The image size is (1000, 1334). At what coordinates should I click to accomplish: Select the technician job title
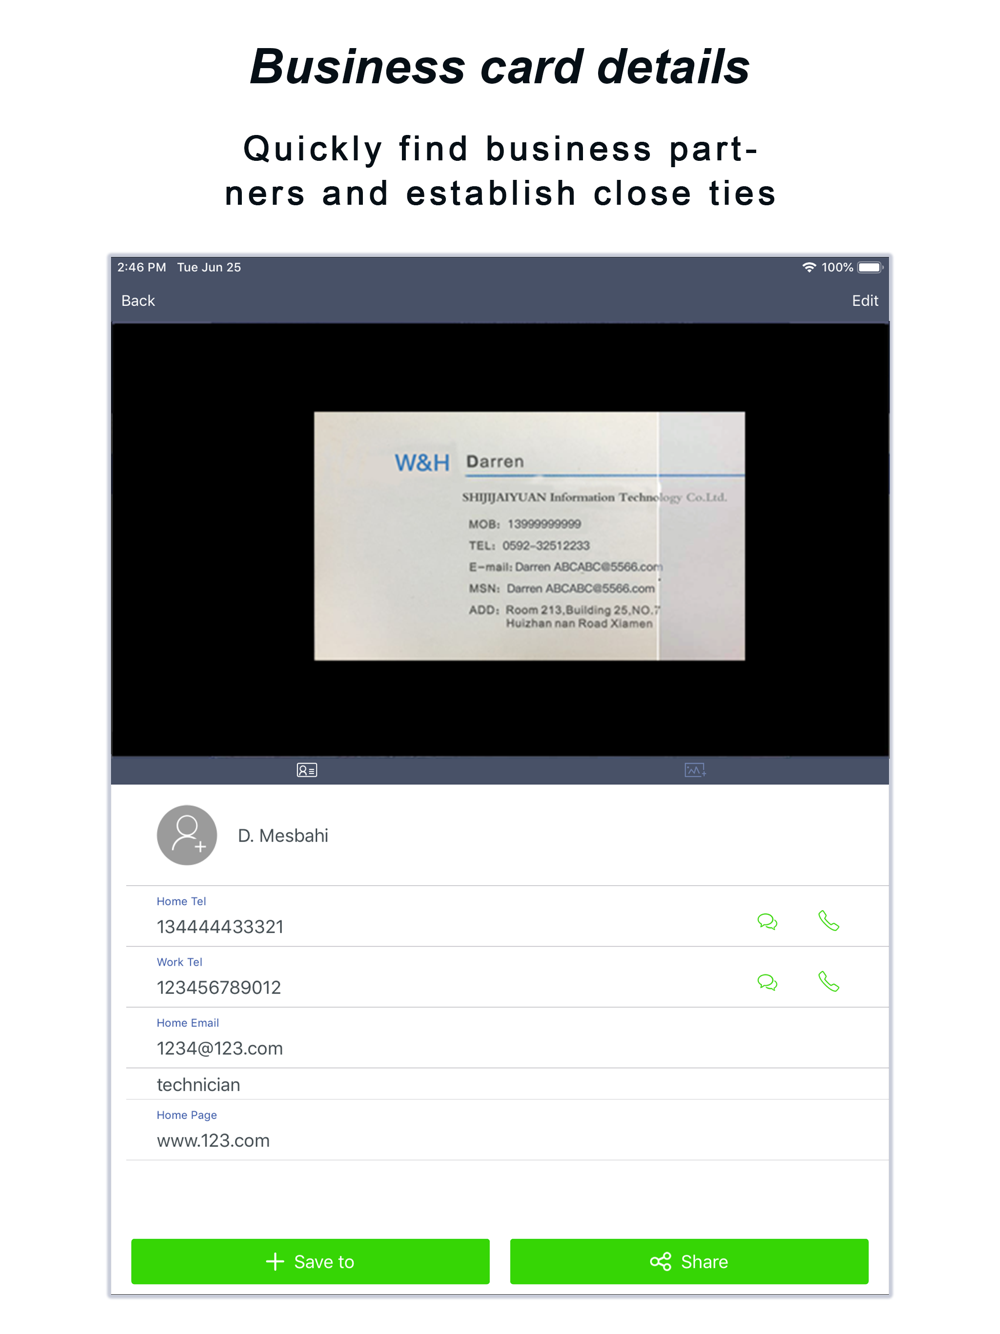tap(198, 1085)
